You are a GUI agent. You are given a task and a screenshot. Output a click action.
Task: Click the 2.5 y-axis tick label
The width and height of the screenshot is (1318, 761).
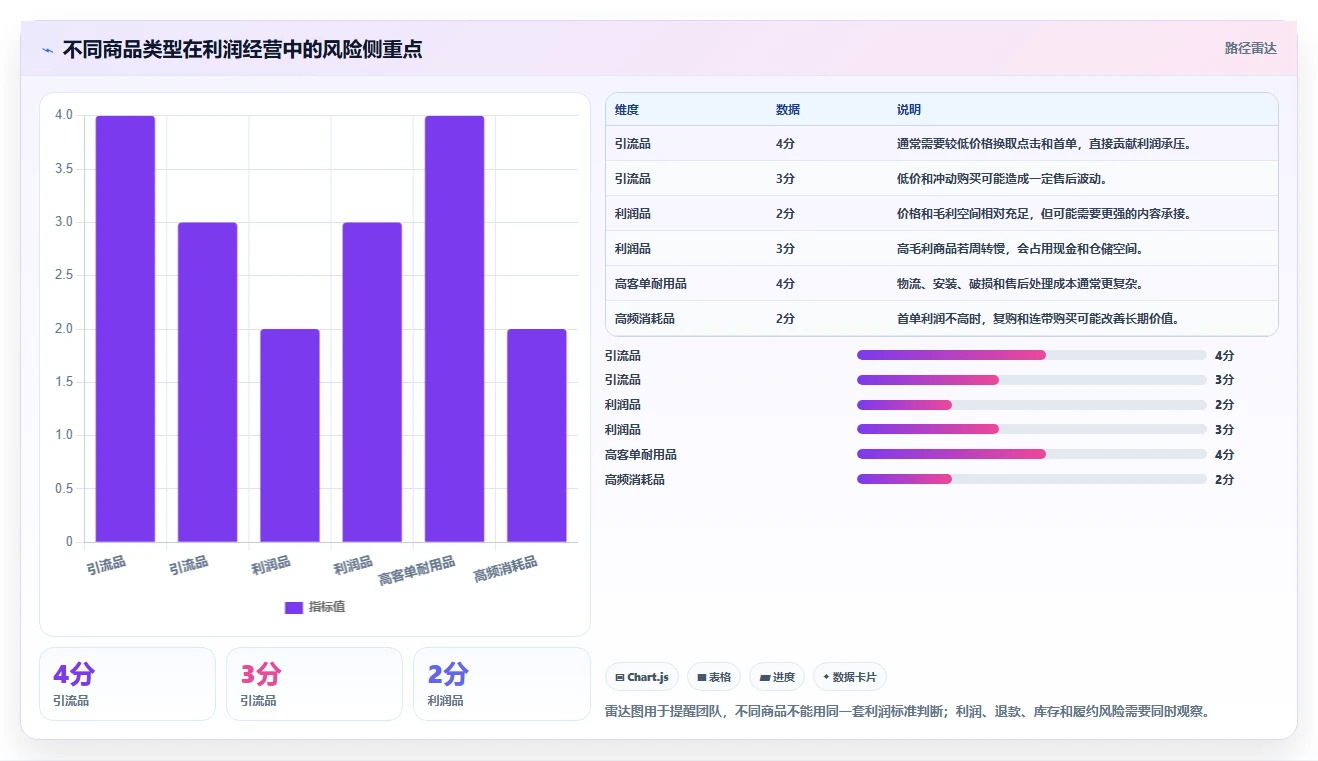point(64,275)
